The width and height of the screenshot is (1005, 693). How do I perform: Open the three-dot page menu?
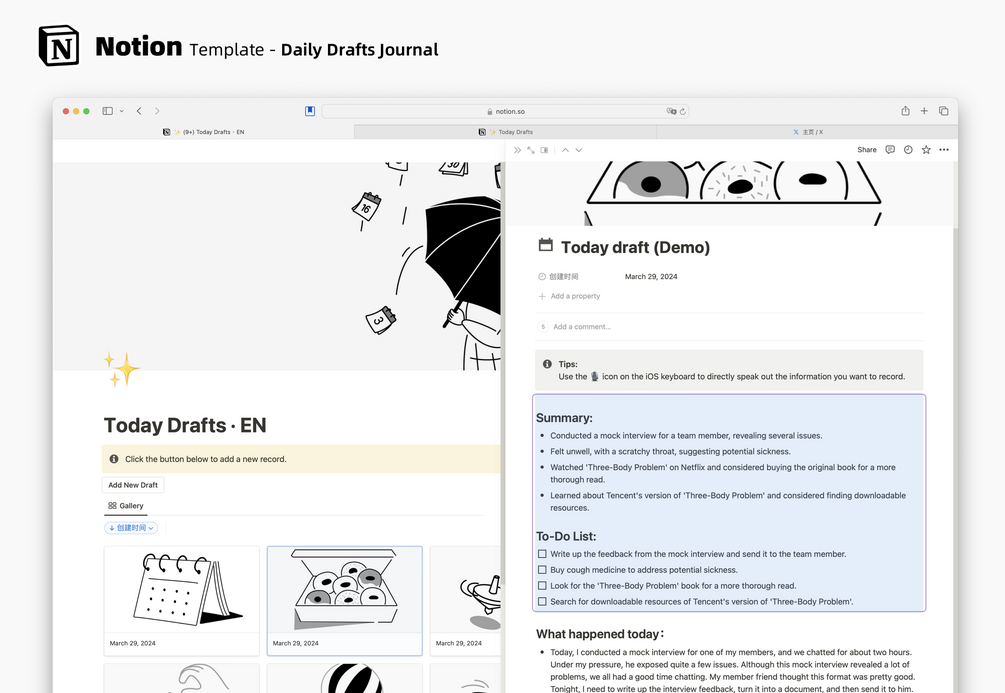tap(944, 150)
